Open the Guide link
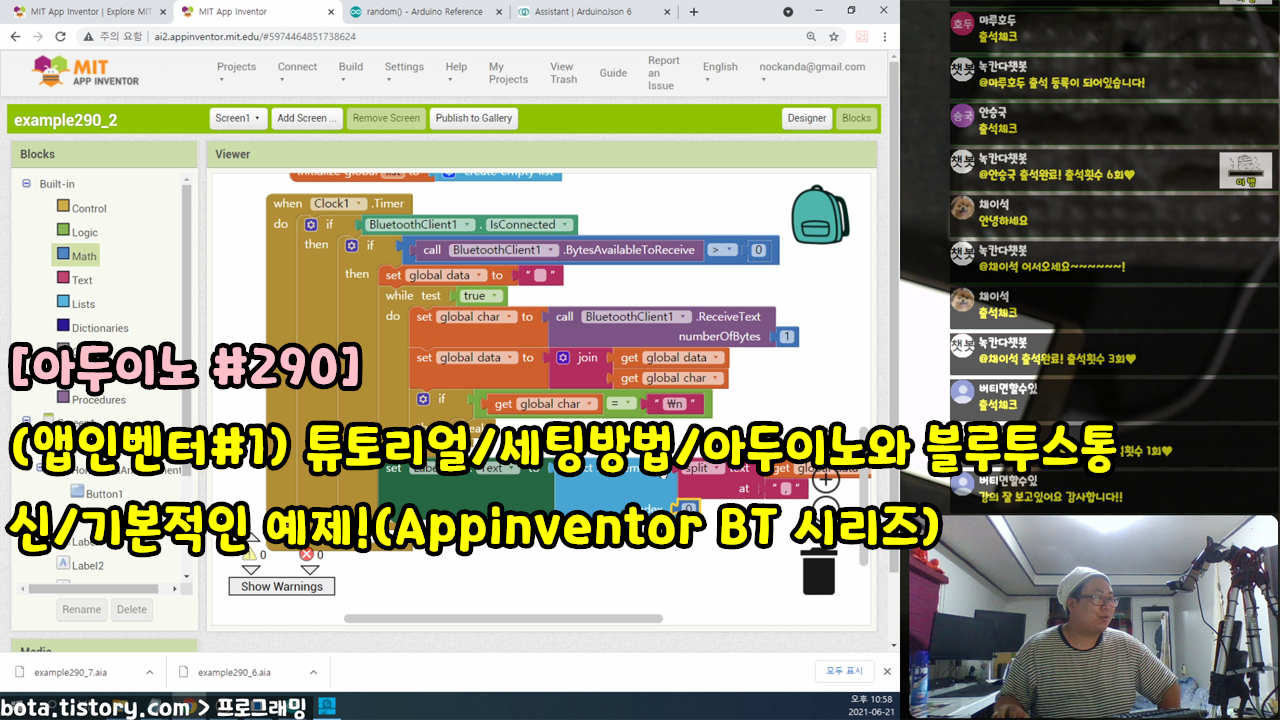The image size is (1280, 720). coord(613,73)
